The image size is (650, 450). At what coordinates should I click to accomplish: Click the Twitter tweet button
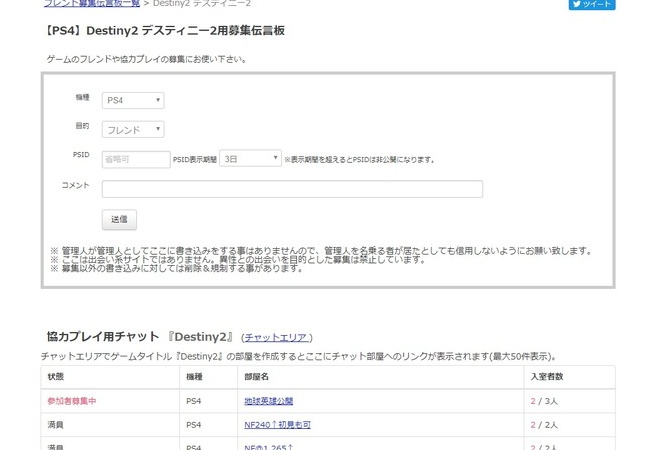pyautogui.click(x=592, y=4)
